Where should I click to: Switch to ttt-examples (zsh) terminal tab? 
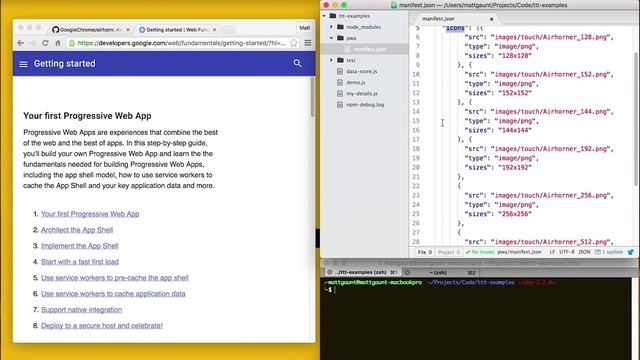(x=363, y=272)
